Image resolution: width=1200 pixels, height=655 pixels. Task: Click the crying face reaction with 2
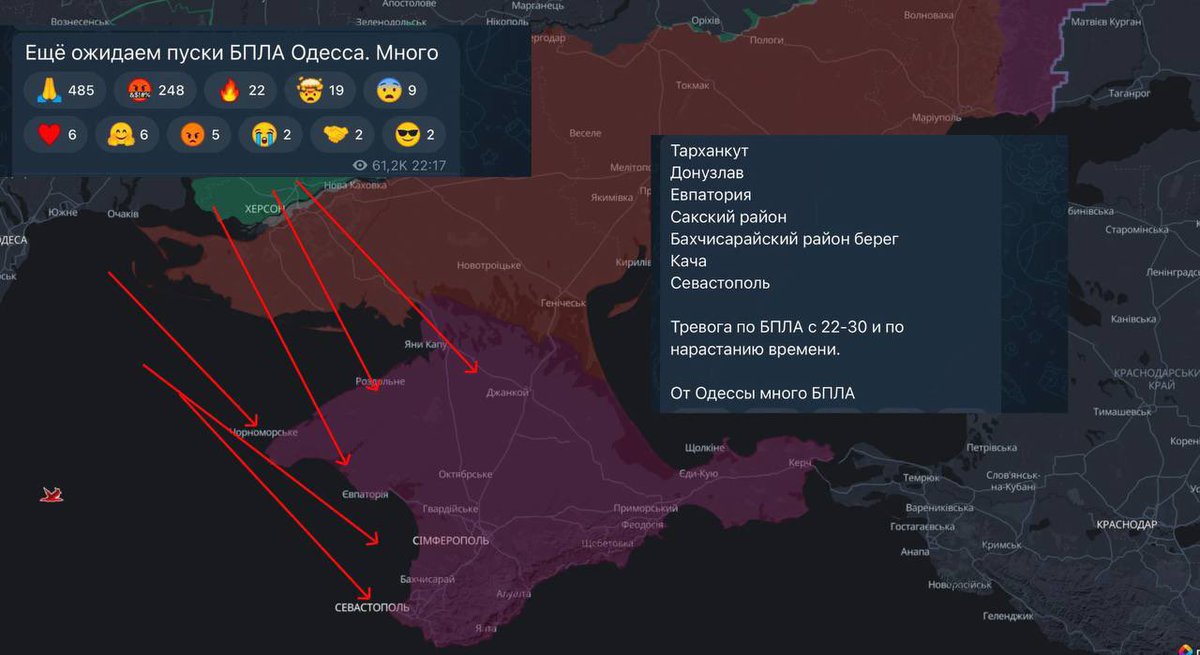tap(270, 134)
